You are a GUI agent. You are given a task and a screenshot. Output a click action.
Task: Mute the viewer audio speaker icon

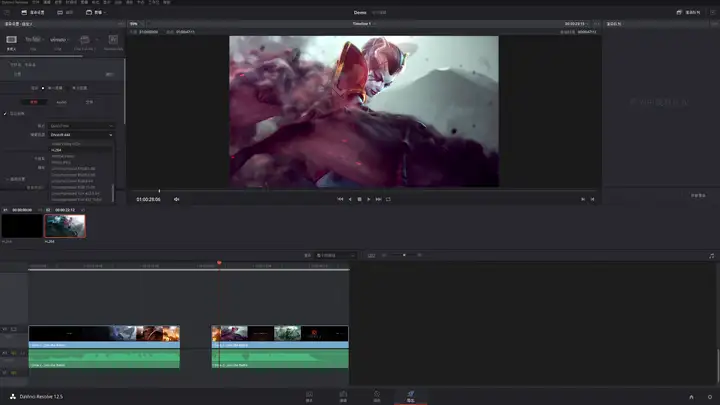click(x=176, y=199)
